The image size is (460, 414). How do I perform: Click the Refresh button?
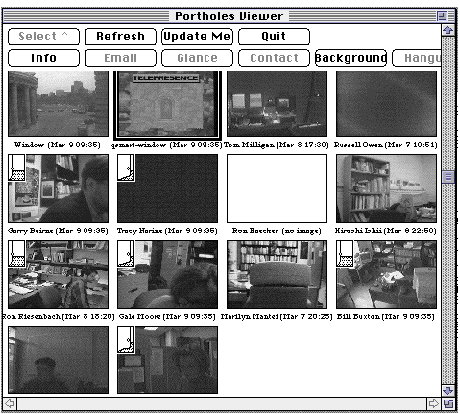click(x=121, y=36)
